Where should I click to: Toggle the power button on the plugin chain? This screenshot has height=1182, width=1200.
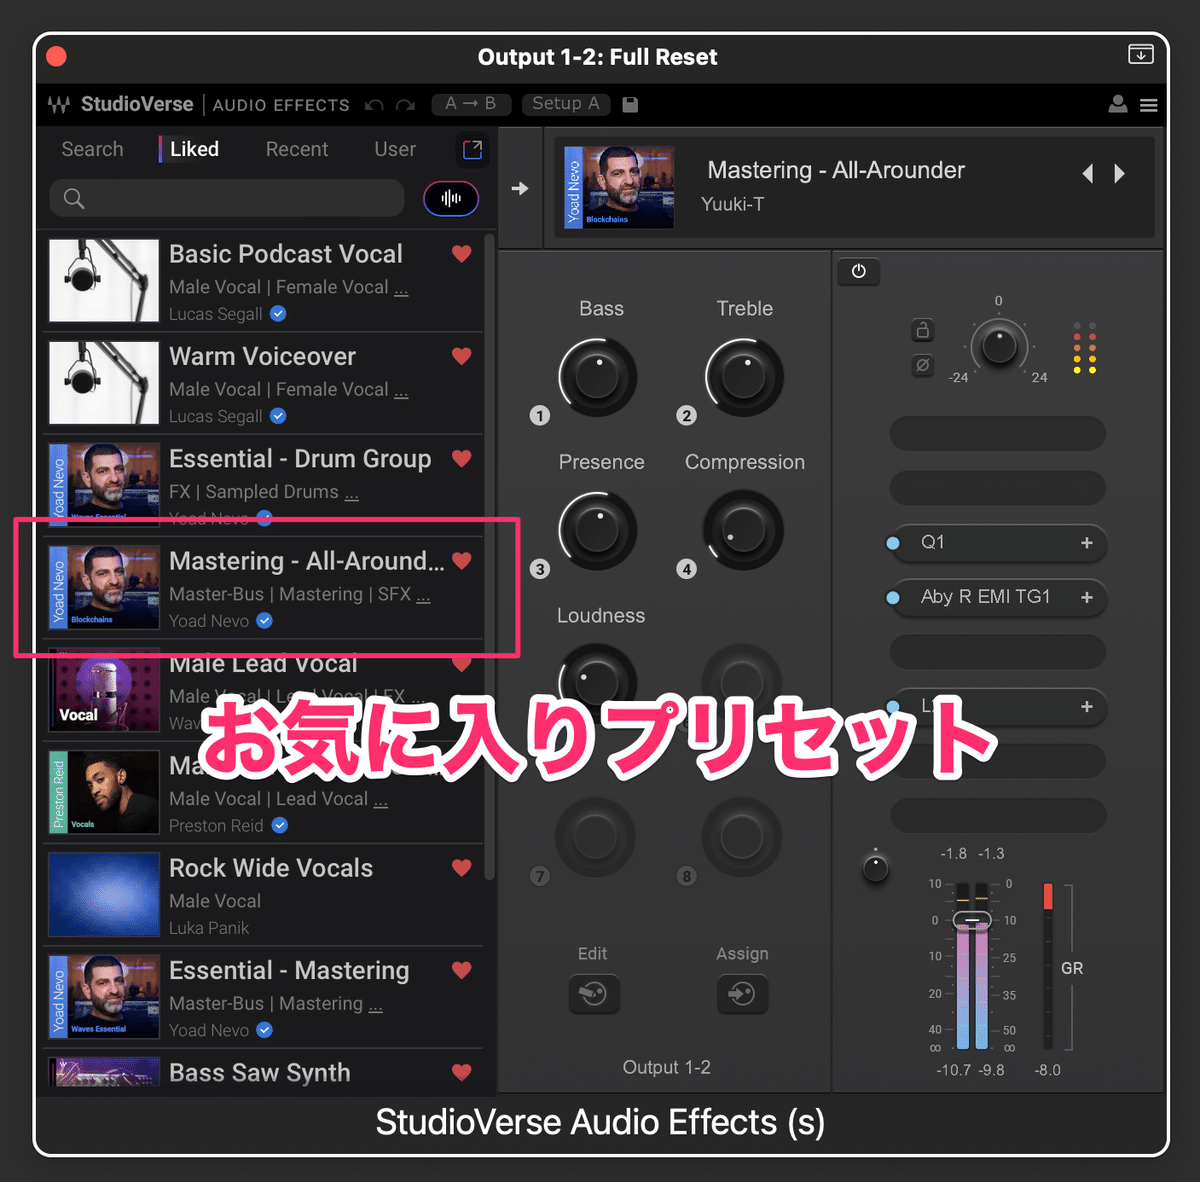coord(858,271)
